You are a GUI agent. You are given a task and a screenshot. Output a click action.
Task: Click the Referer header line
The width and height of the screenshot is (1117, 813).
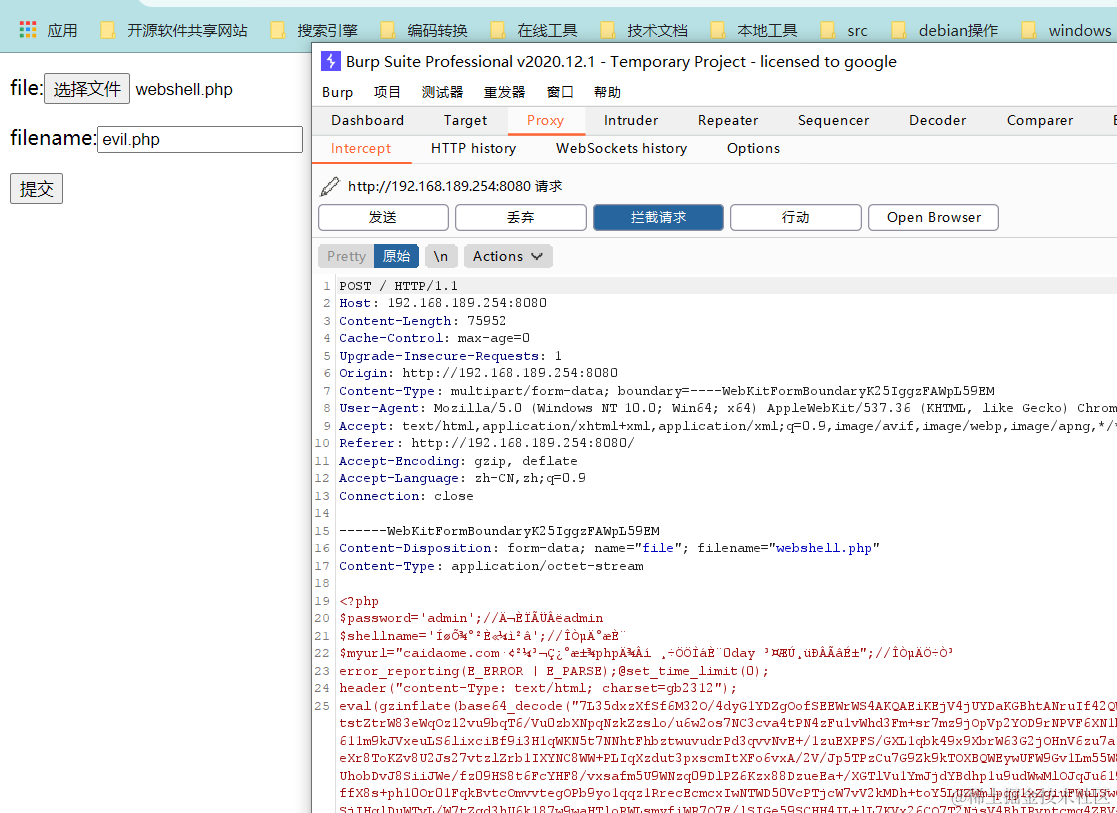487,442
